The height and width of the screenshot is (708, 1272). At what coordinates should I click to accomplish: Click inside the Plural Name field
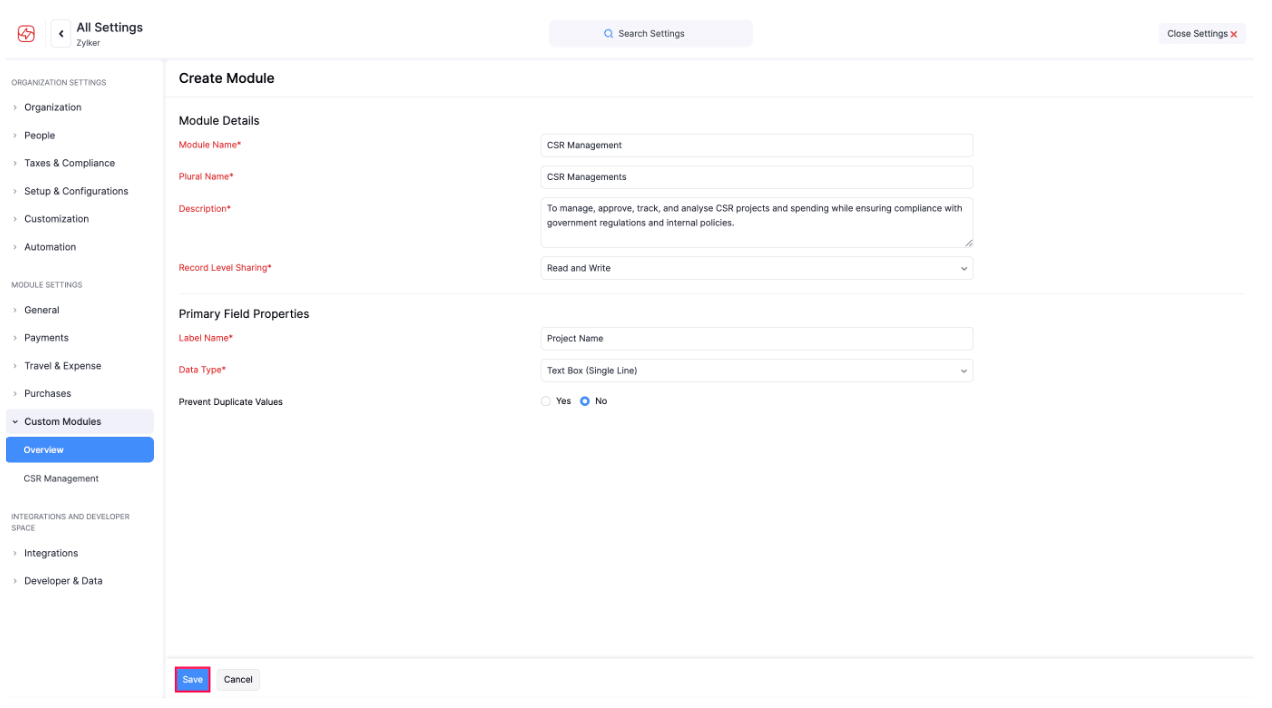pos(756,176)
